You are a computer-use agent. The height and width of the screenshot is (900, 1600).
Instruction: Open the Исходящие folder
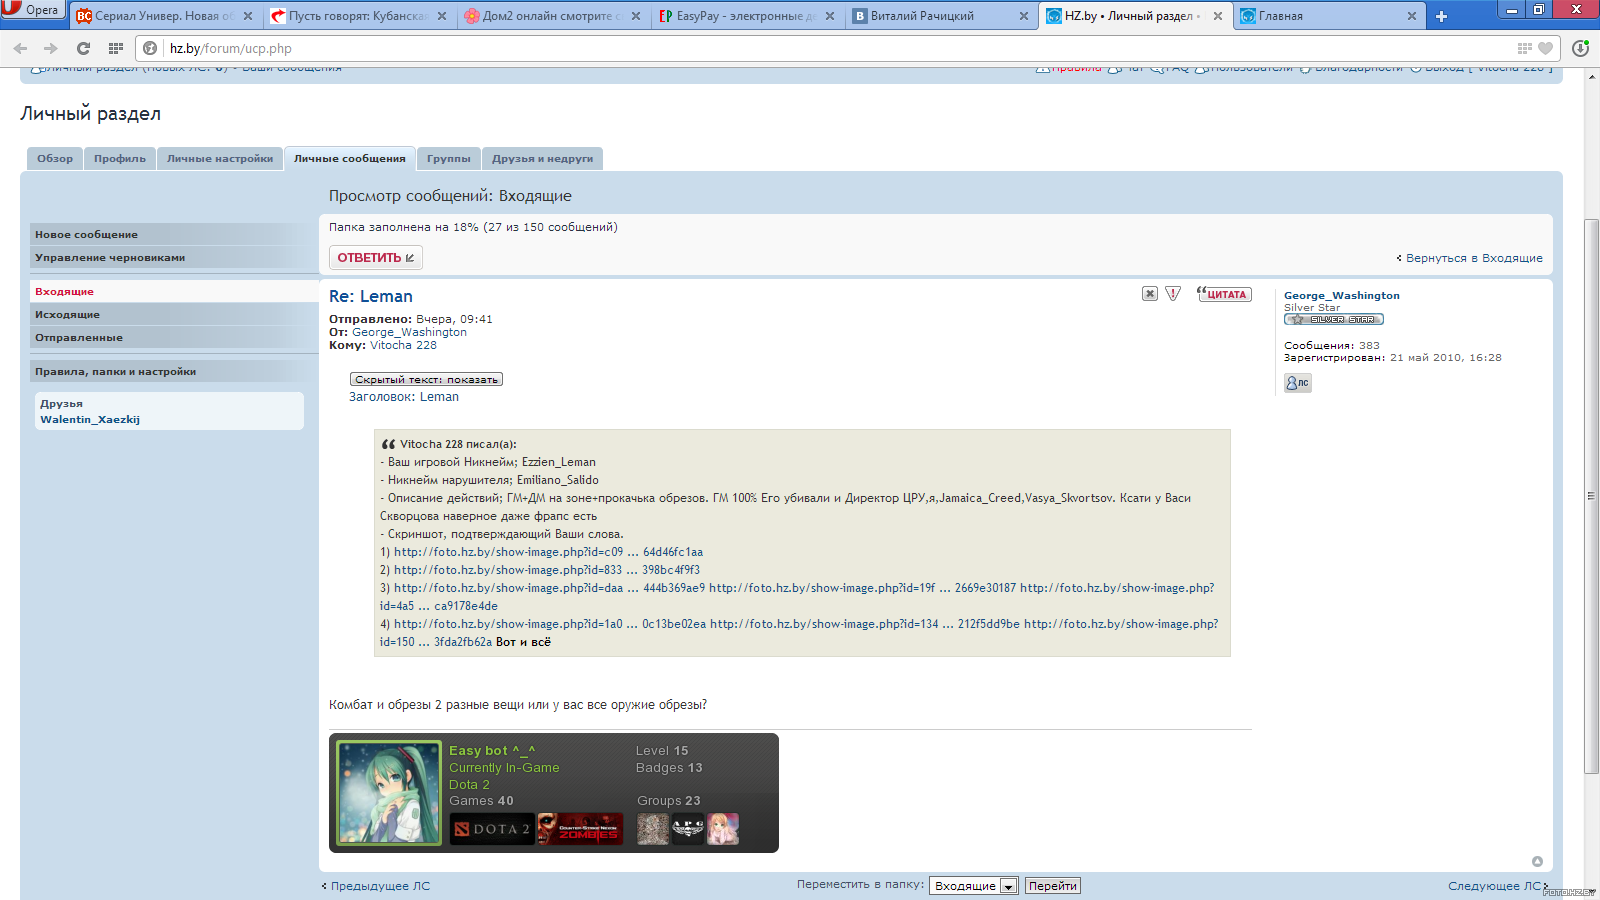[174, 315]
